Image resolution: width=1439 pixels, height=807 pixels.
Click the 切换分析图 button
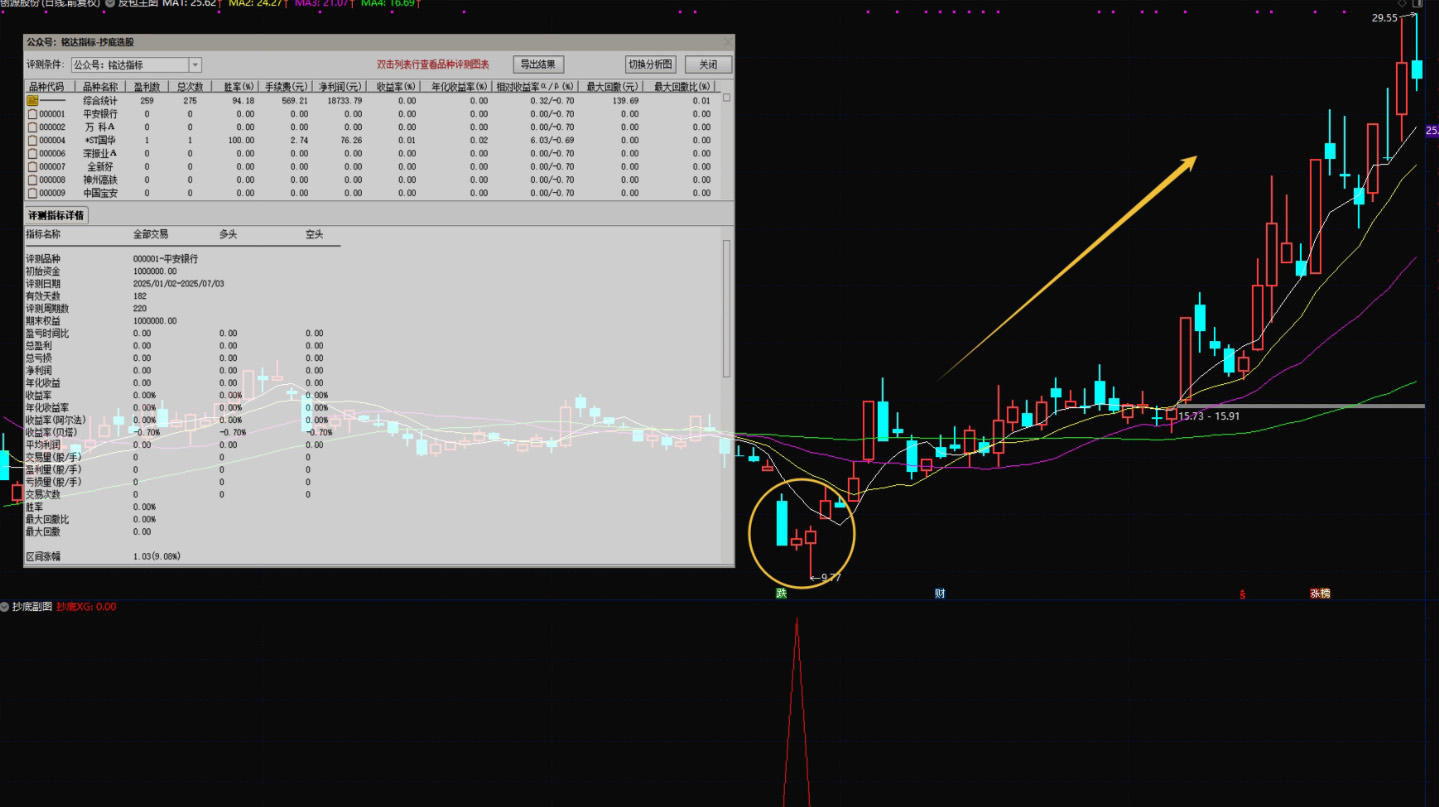point(651,64)
